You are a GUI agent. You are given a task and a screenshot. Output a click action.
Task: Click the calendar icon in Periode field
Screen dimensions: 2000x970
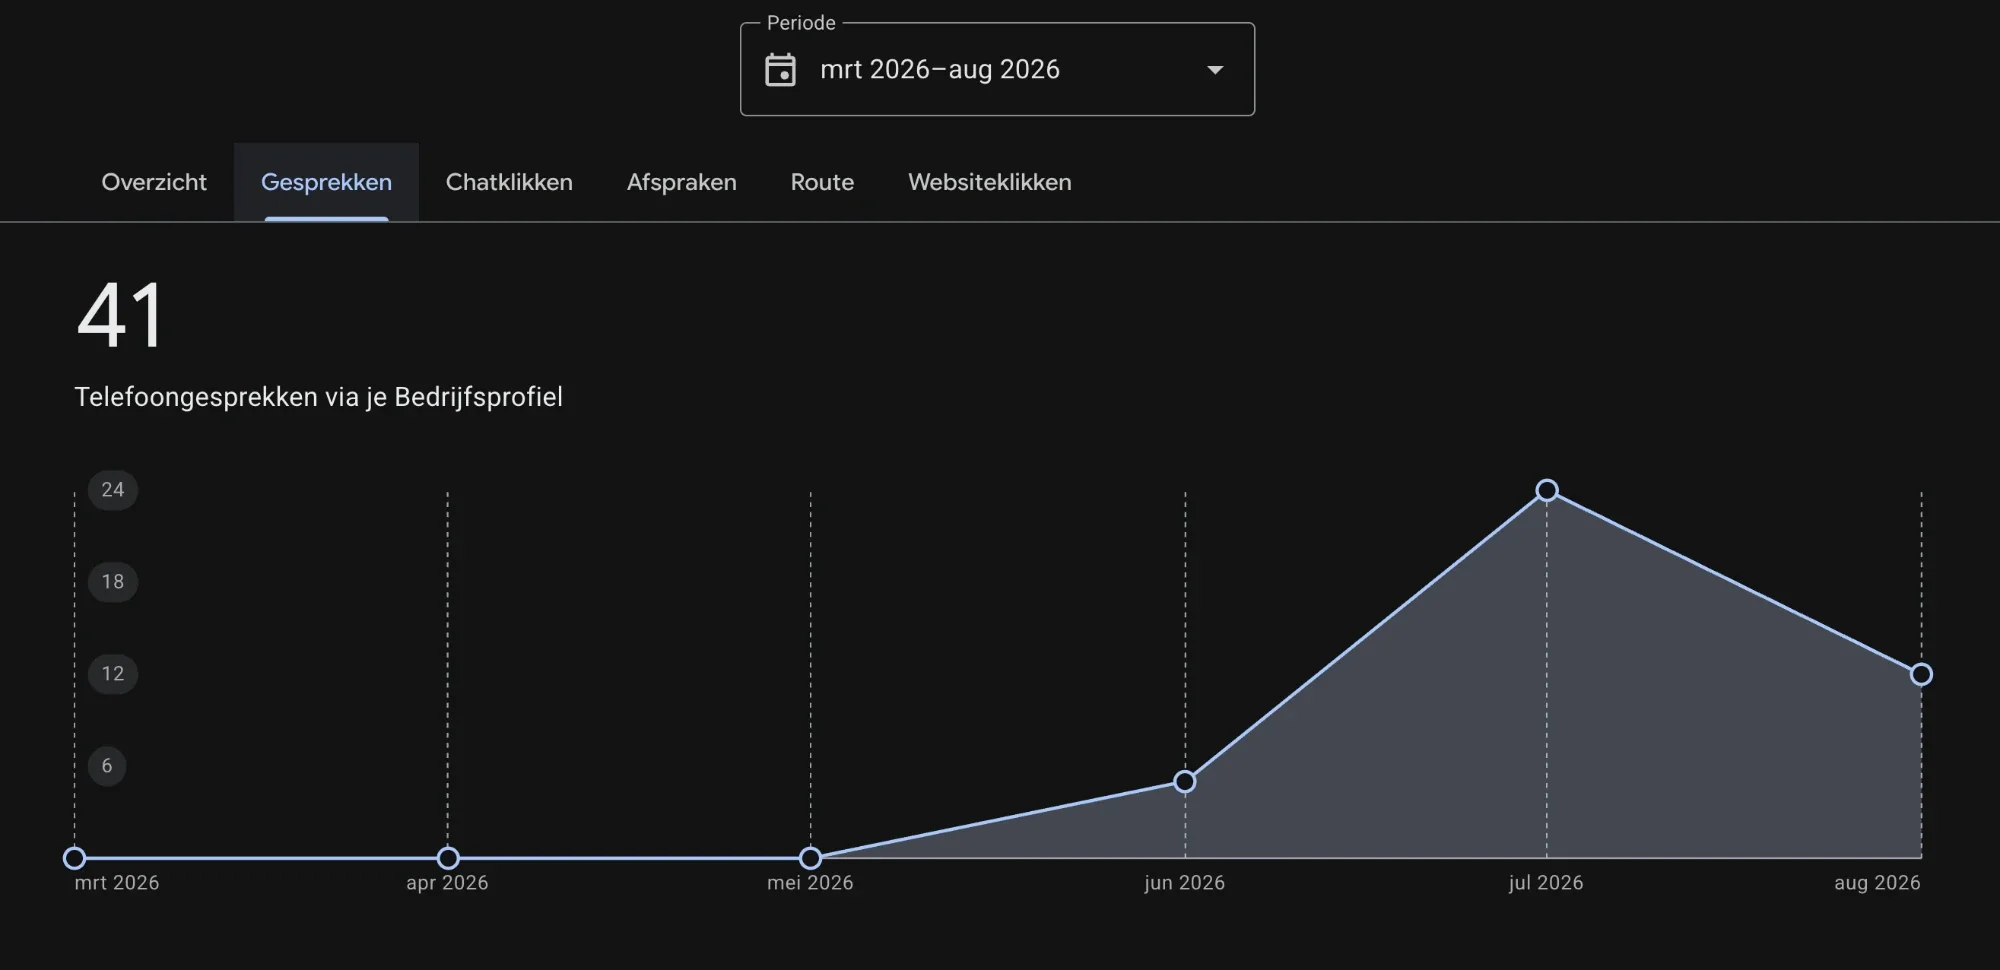(x=780, y=69)
